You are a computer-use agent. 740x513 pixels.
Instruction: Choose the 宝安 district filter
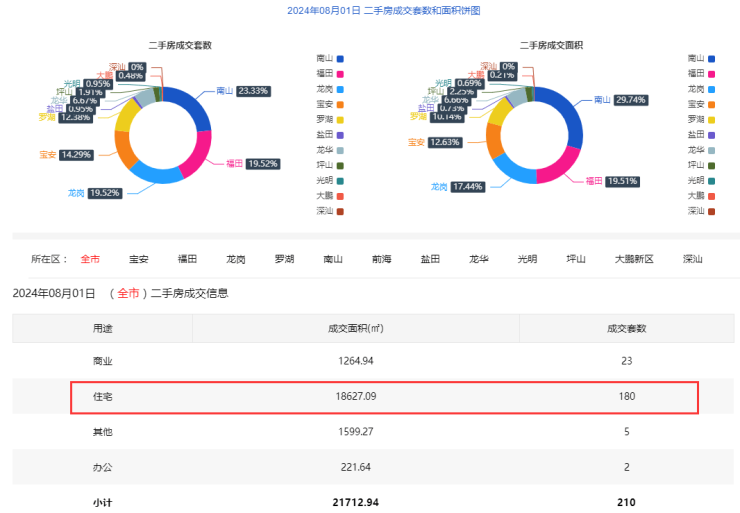click(139, 259)
